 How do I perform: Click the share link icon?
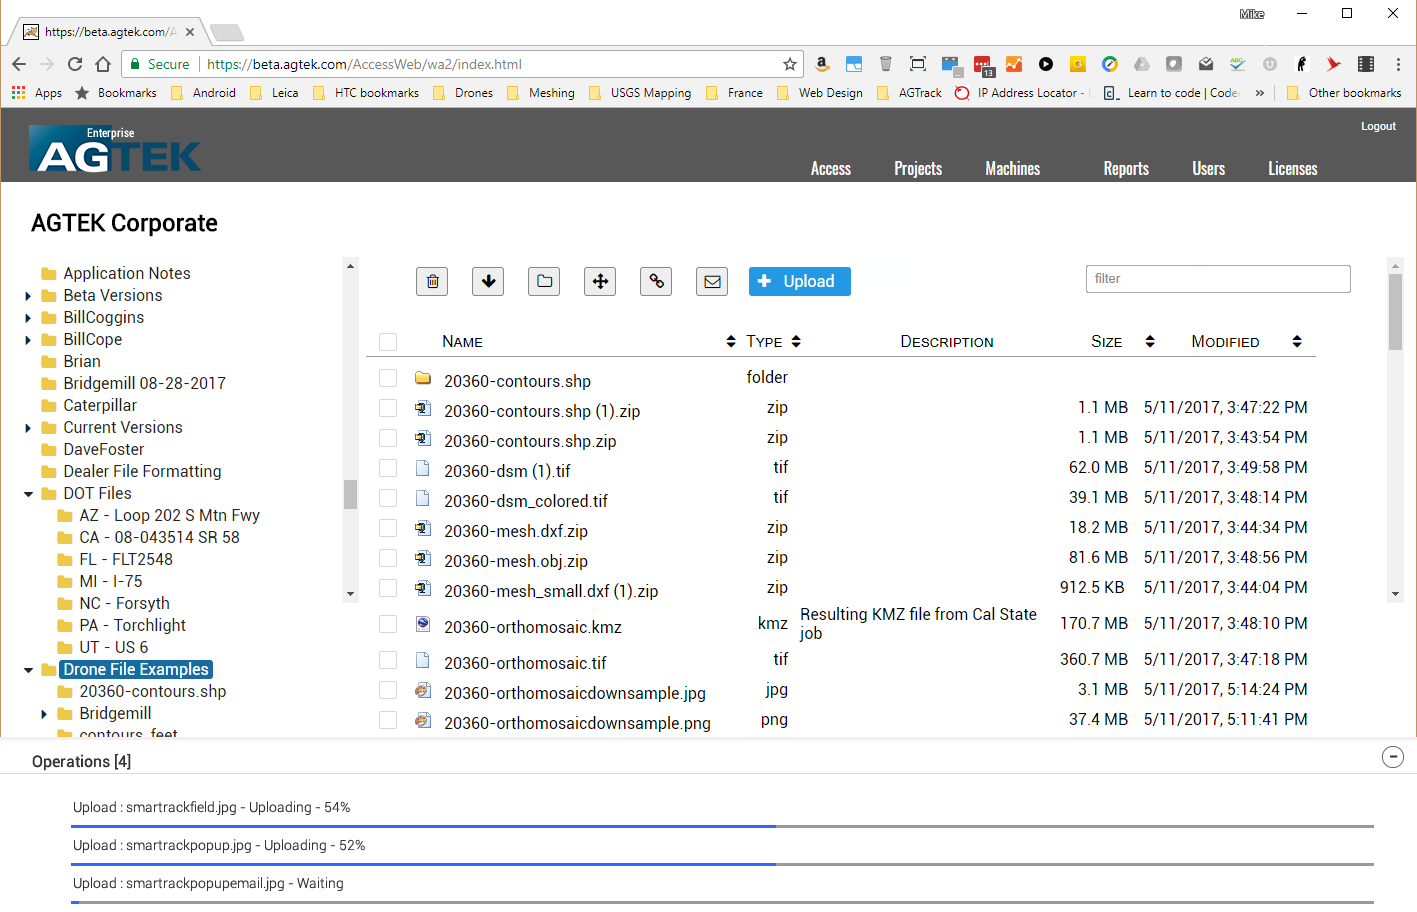656,282
